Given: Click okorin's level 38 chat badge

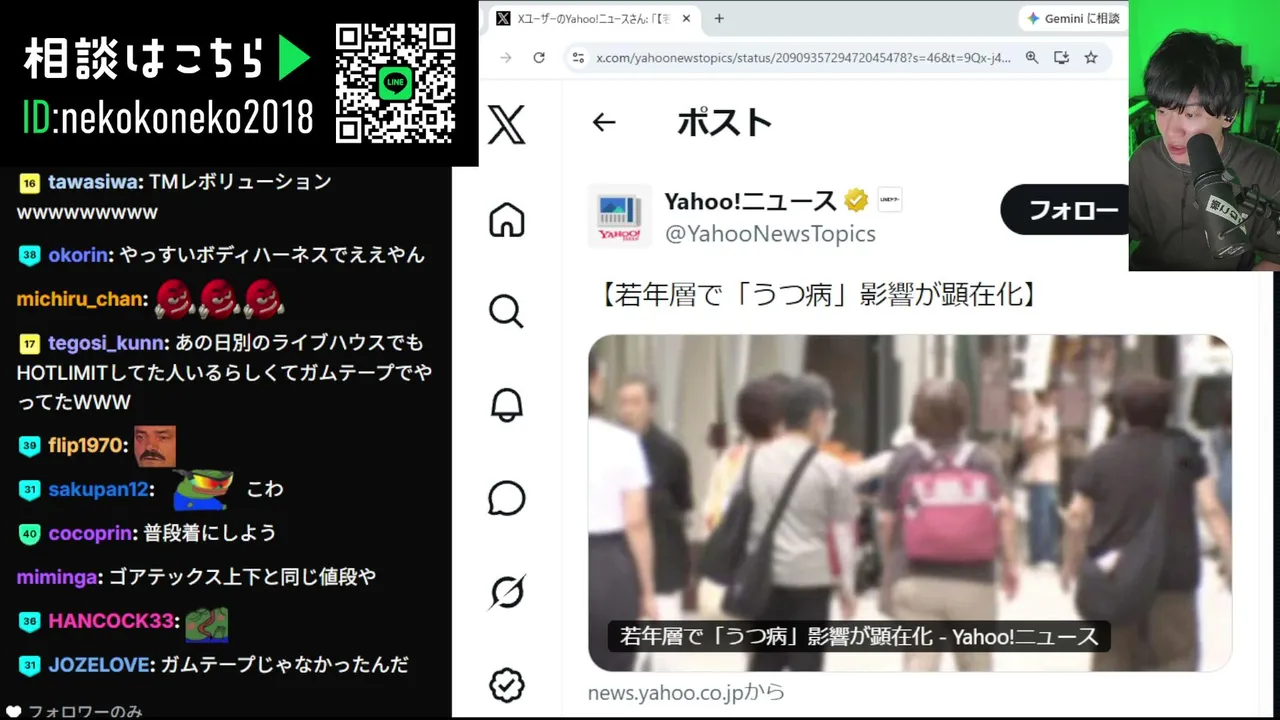Looking at the screenshot, I should click(x=29, y=256).
